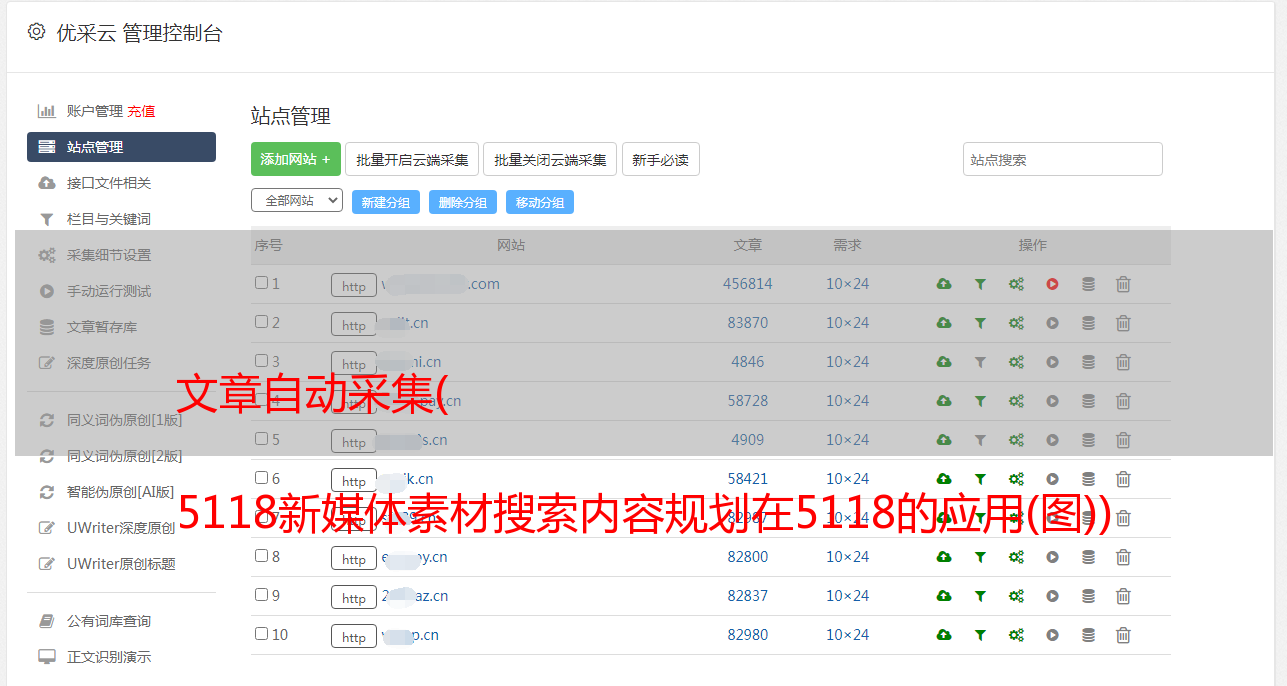Click the red 充值 link
Image resolution: width=1287 pixels, height=686 pixels.
coord(141,111)
